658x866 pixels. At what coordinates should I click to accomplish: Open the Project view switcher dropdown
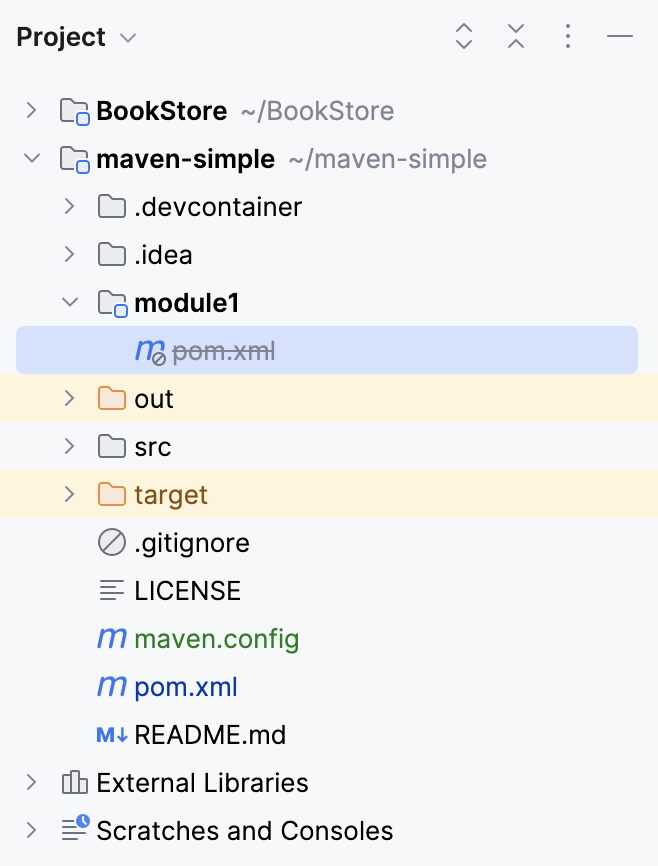[x=128, y=38]
